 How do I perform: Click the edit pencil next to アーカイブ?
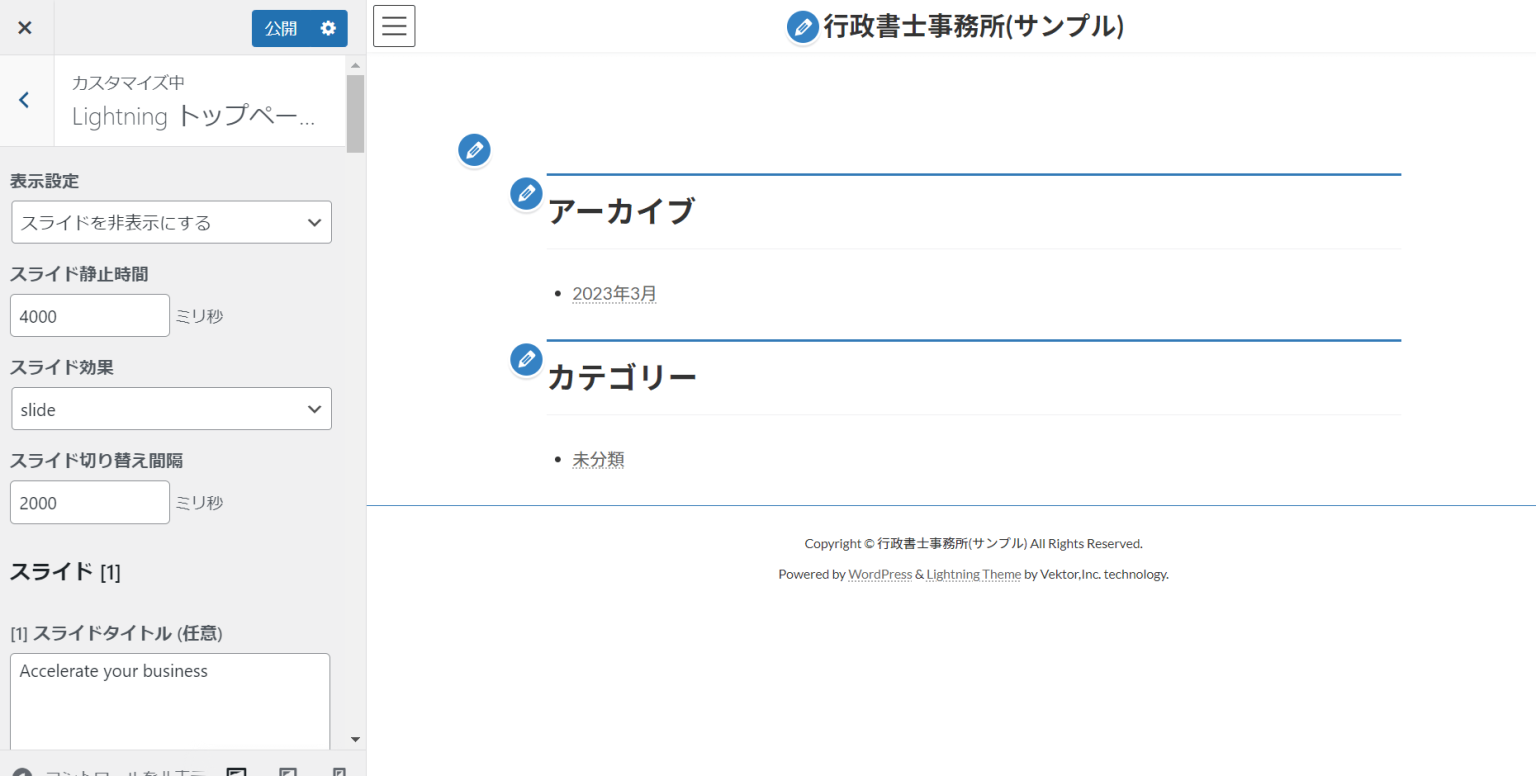tap(526, 193)
